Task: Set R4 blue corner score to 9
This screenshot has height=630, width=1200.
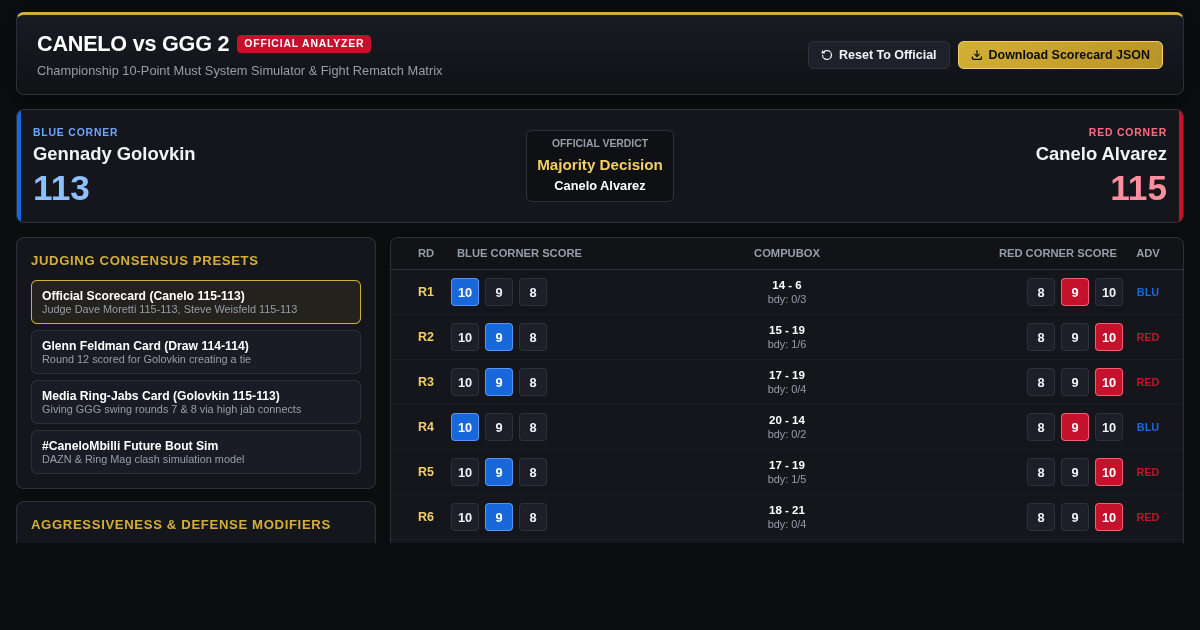Action: (x=499, y=427)
